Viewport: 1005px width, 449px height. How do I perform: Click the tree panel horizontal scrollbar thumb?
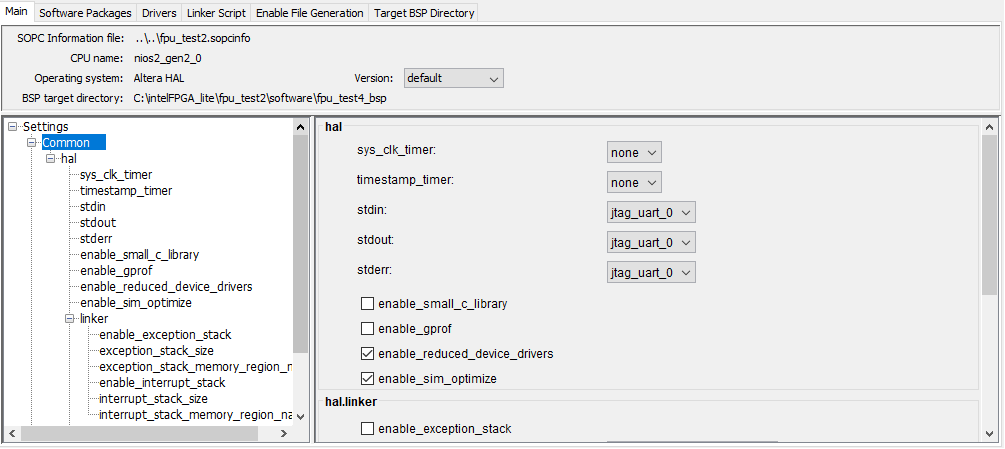[x=139, y=434]
